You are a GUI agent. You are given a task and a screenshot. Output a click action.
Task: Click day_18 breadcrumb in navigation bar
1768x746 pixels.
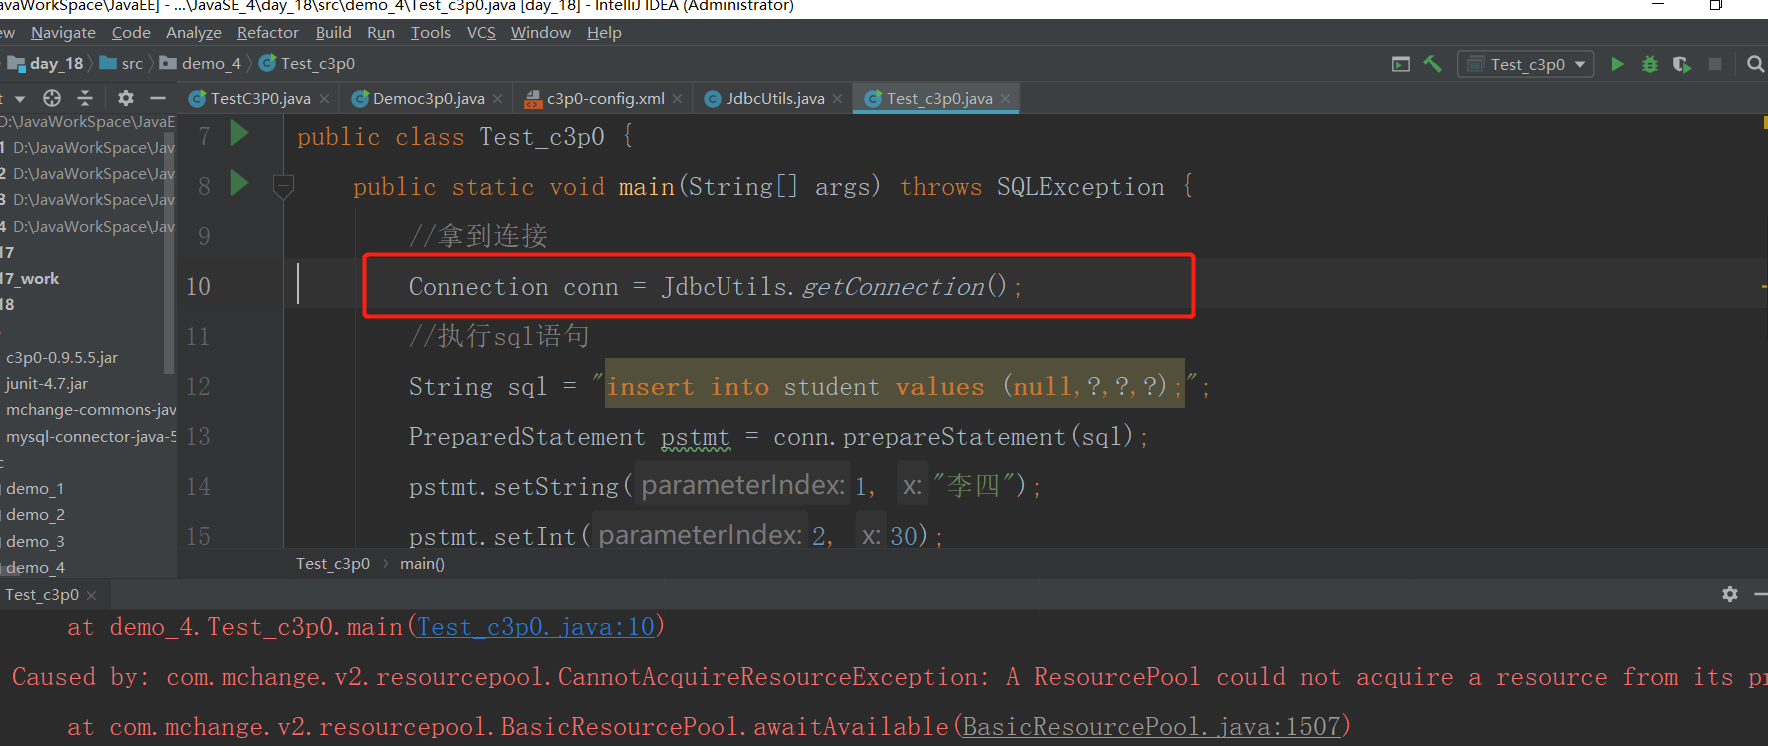(46, 64)
